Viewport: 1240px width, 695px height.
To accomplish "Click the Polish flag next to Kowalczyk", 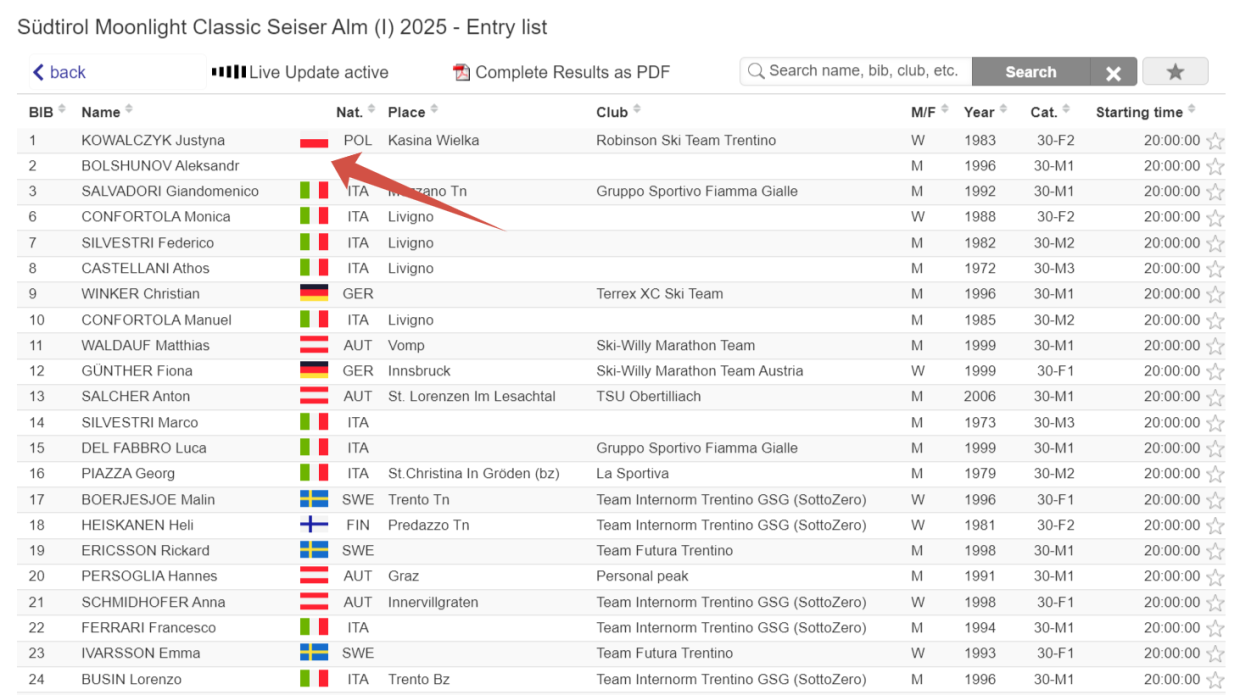I will [x=314, y=141].
